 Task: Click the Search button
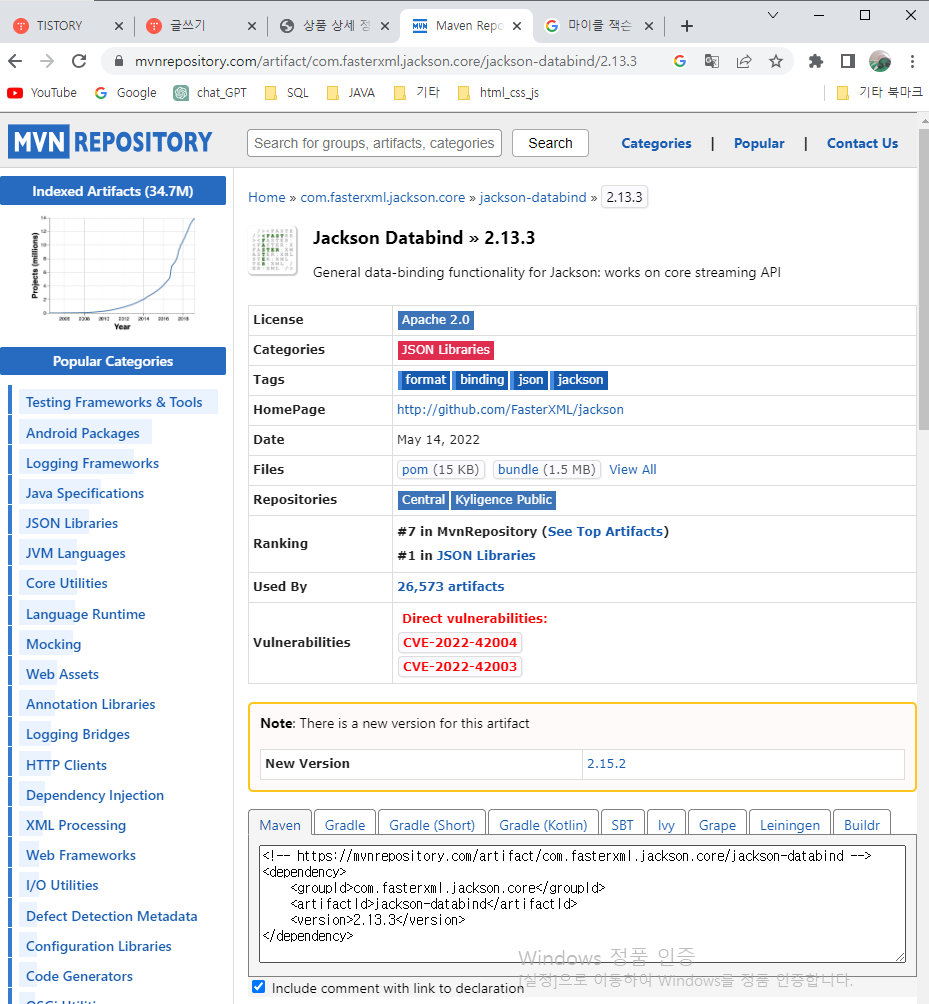(550, 143)
